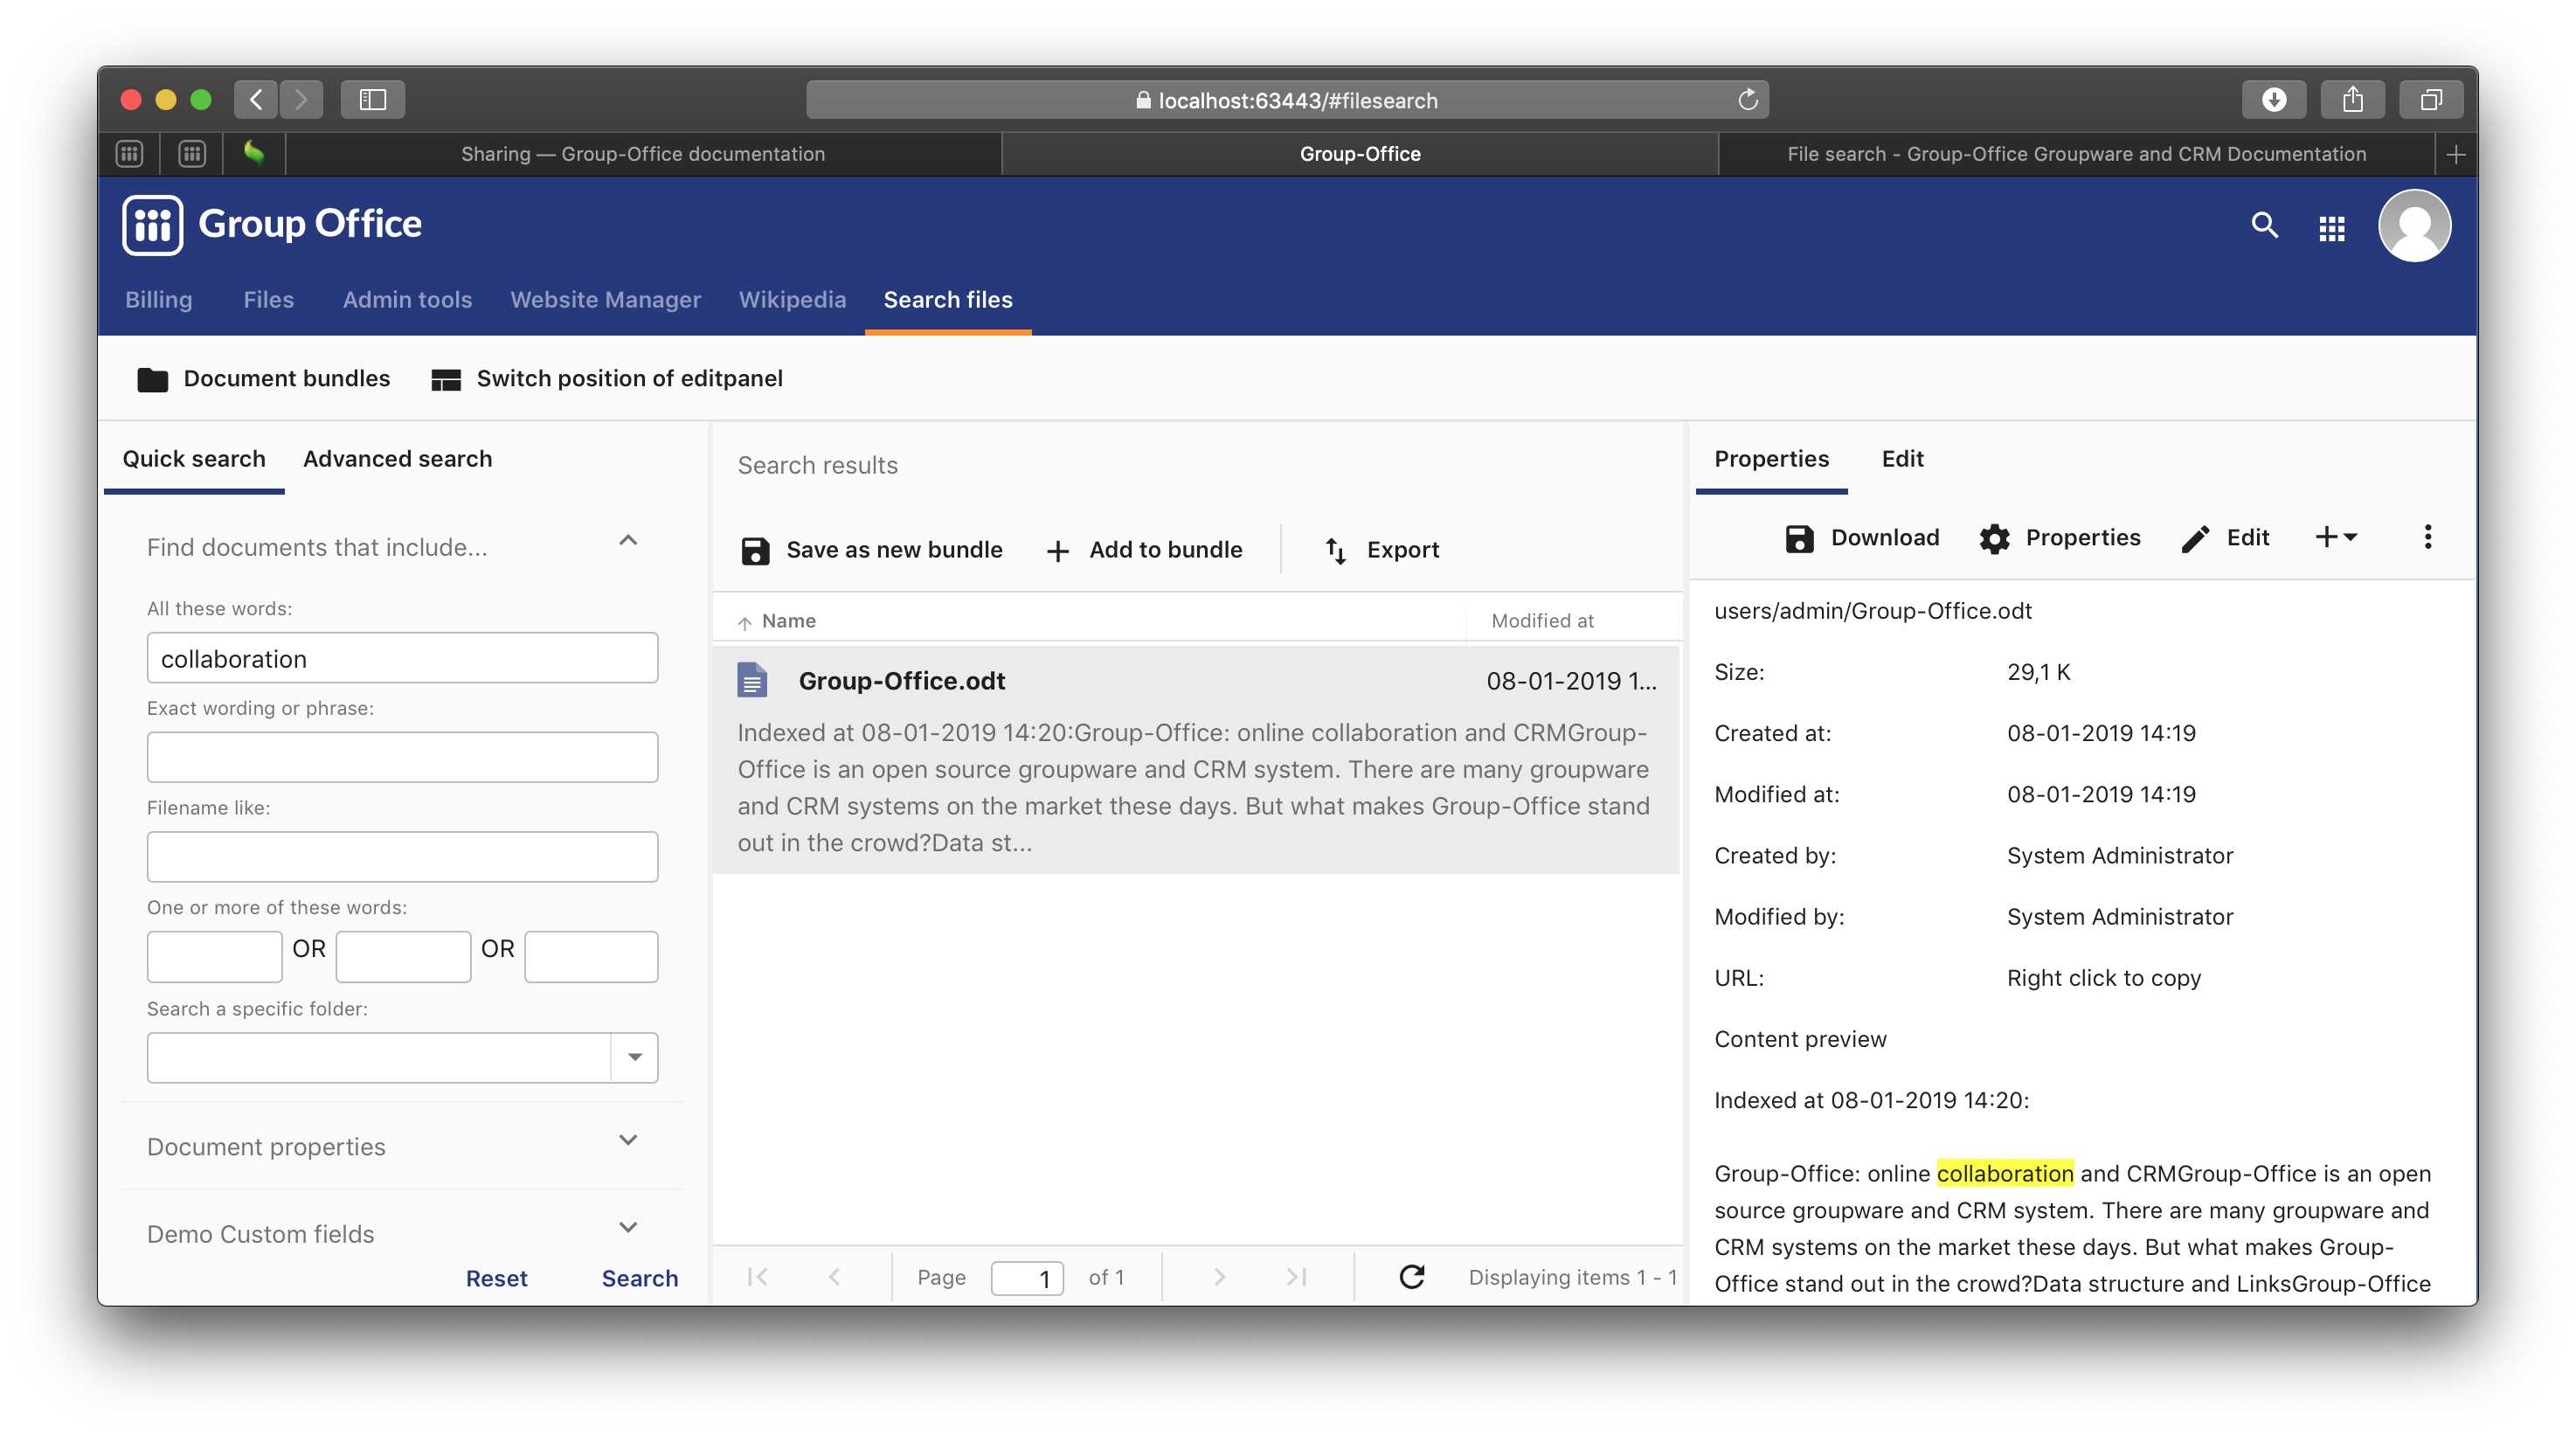Click the page number input field
The width and height of the screenshot is (2576, 1435).
[1026, 1278]
